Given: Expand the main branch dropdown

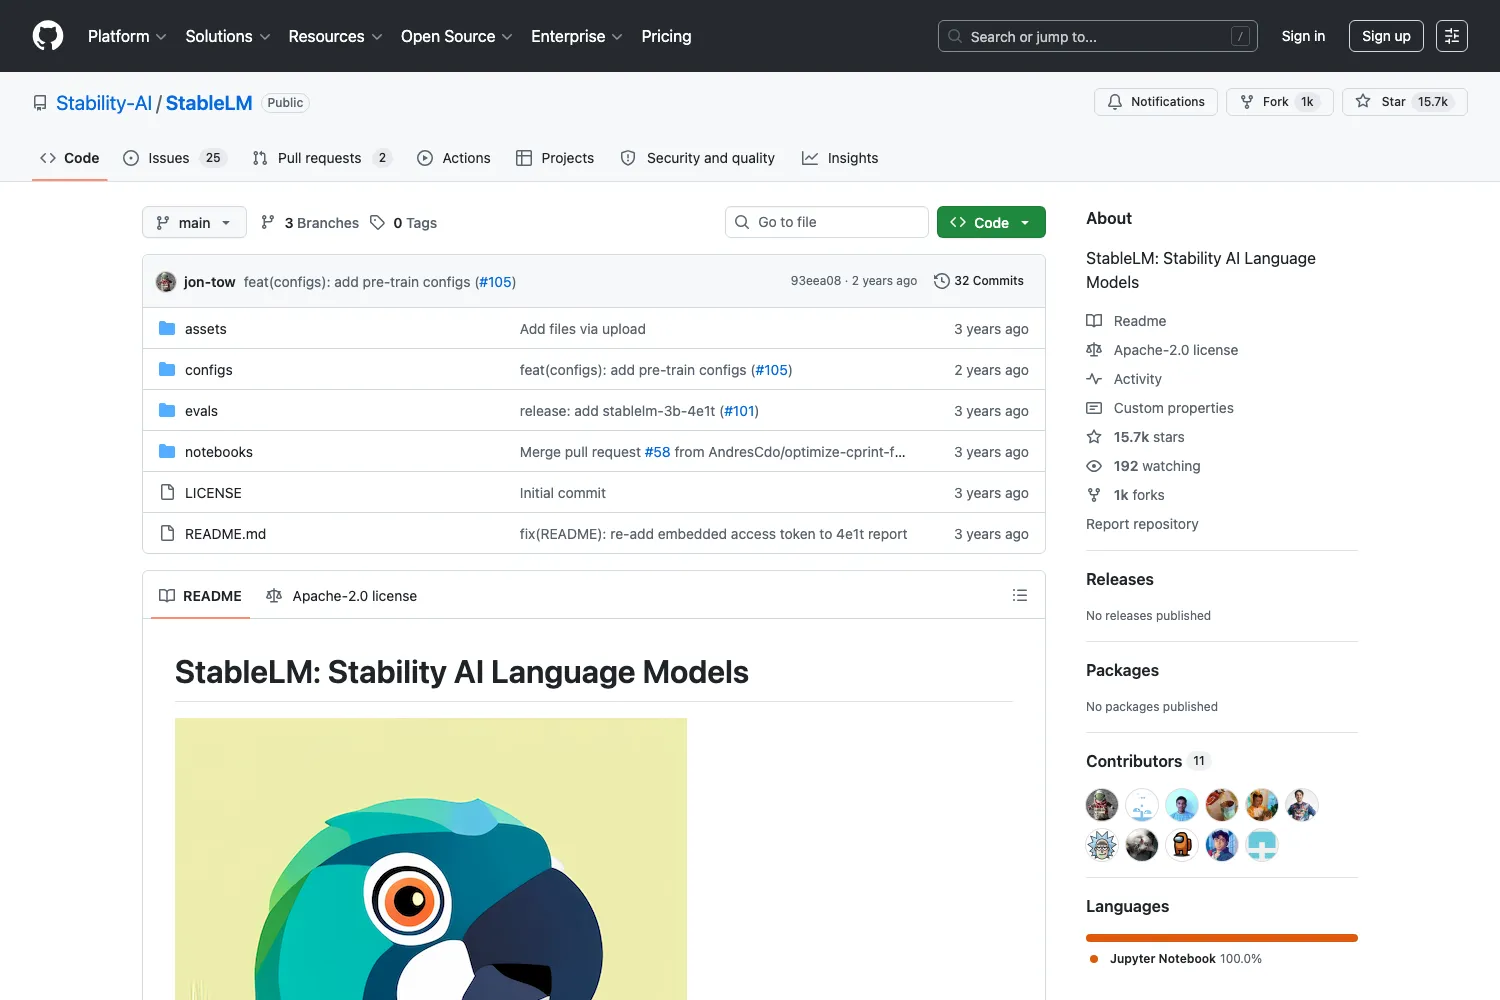Looking at the screenshot, I should [x=194, y=222].
